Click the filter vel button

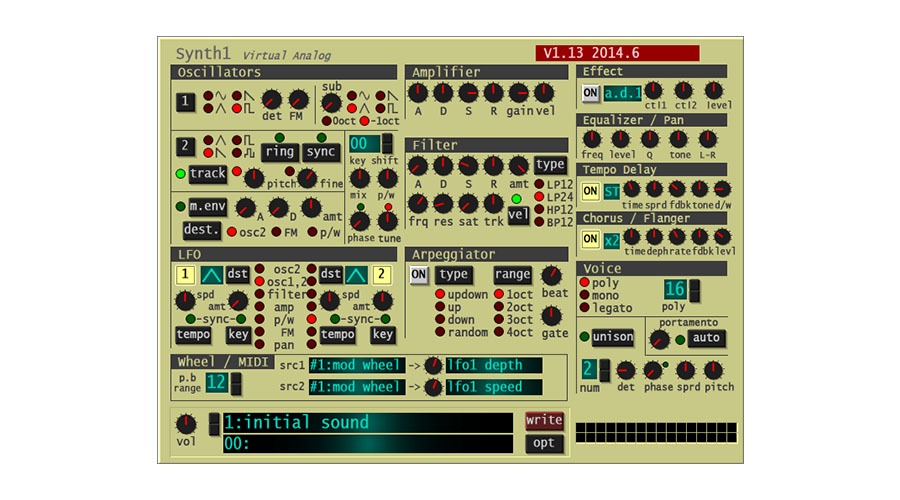point(517,215)
